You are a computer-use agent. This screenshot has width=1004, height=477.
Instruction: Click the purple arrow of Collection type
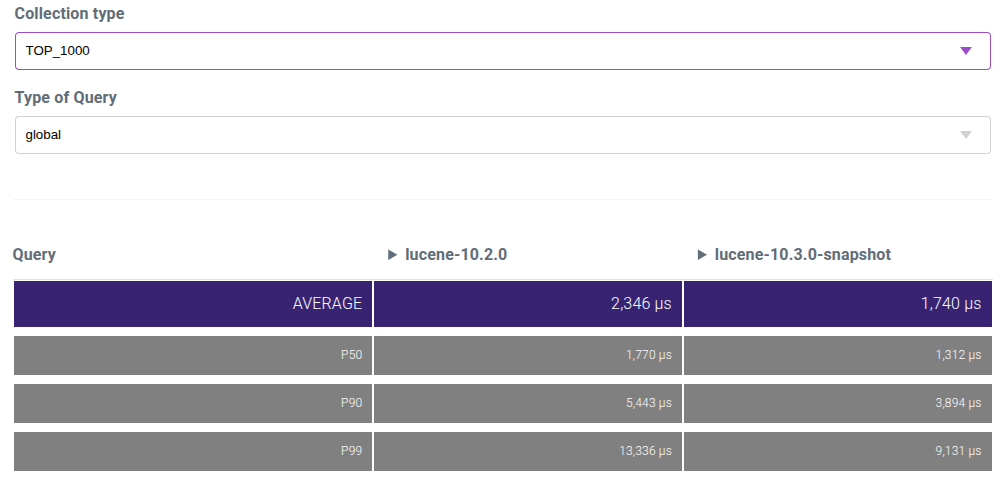[x=966, y=51]
